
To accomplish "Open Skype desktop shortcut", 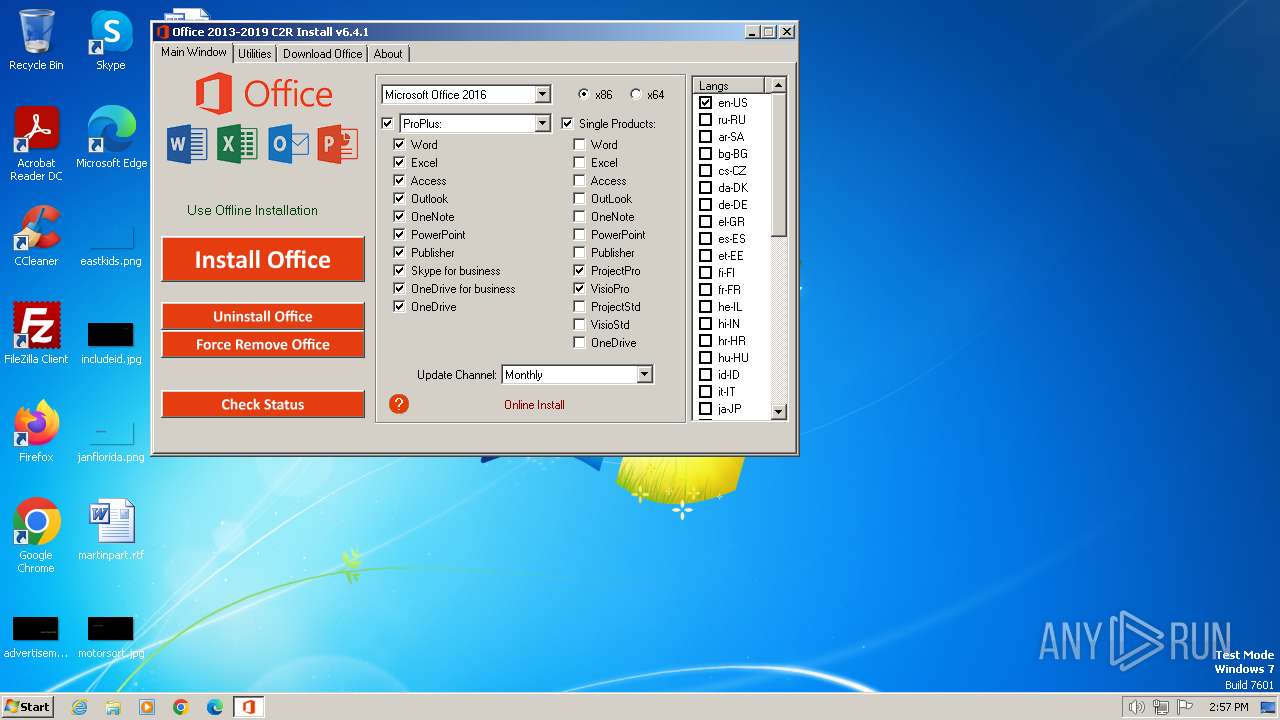I will [111, 40].
